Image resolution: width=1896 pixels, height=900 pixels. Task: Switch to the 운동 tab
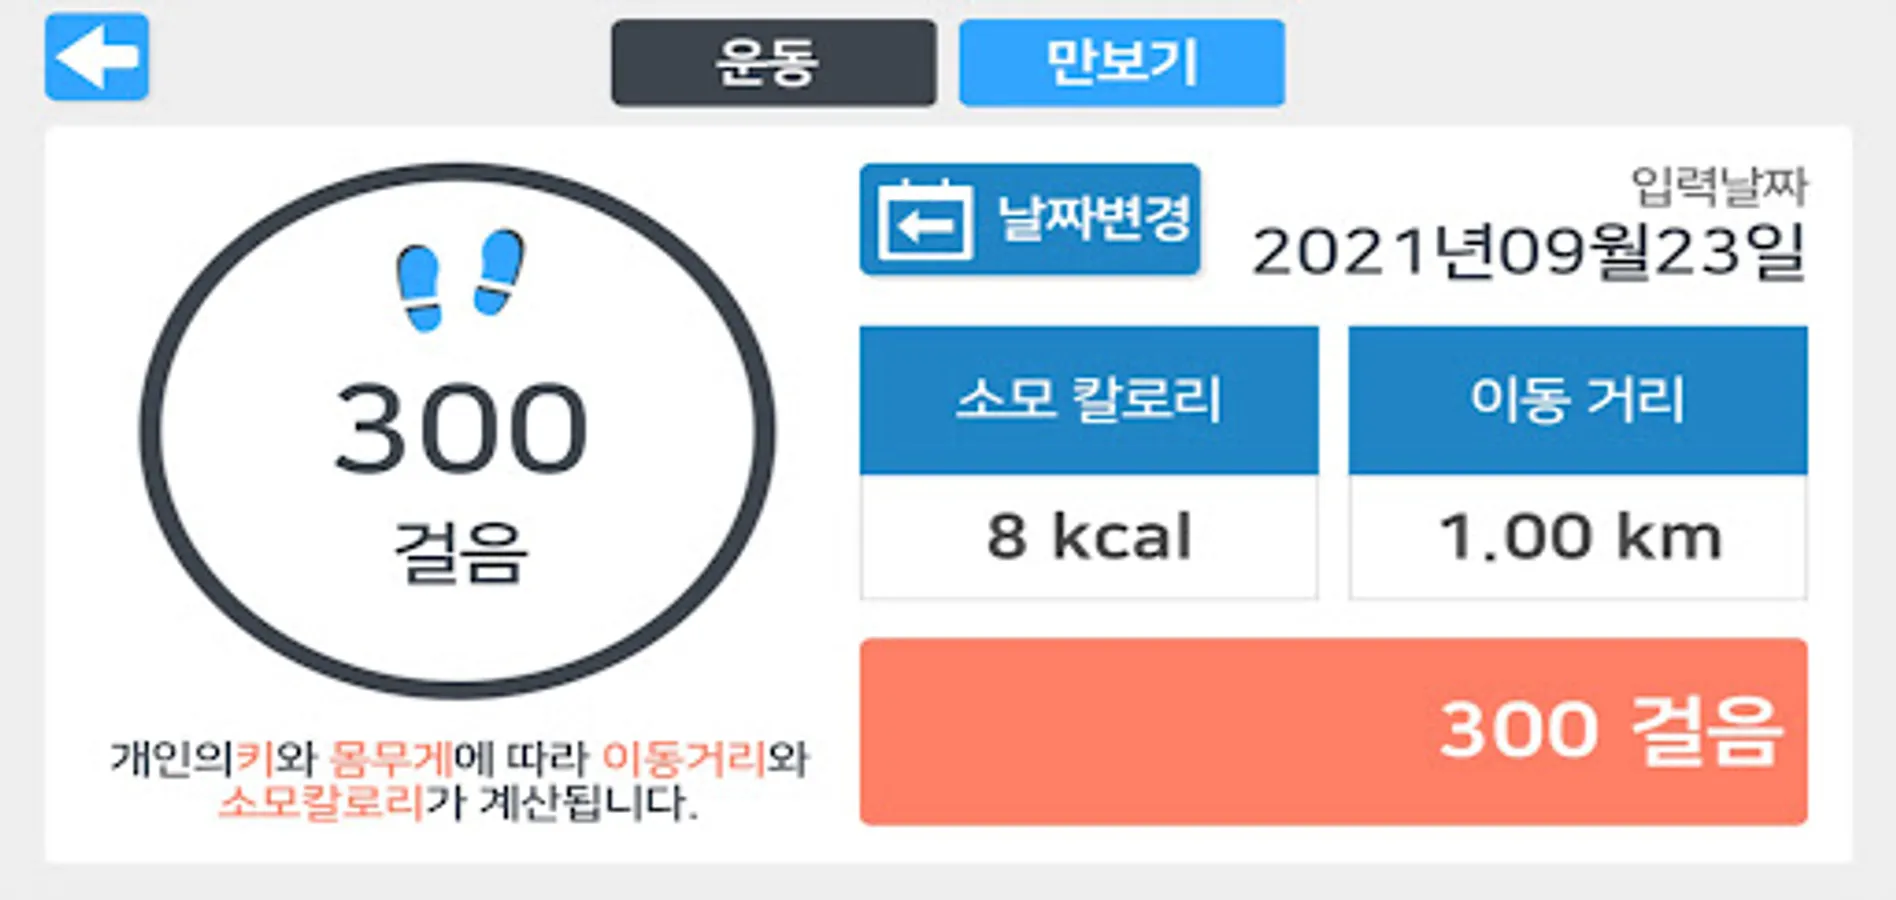coord(774,63)
